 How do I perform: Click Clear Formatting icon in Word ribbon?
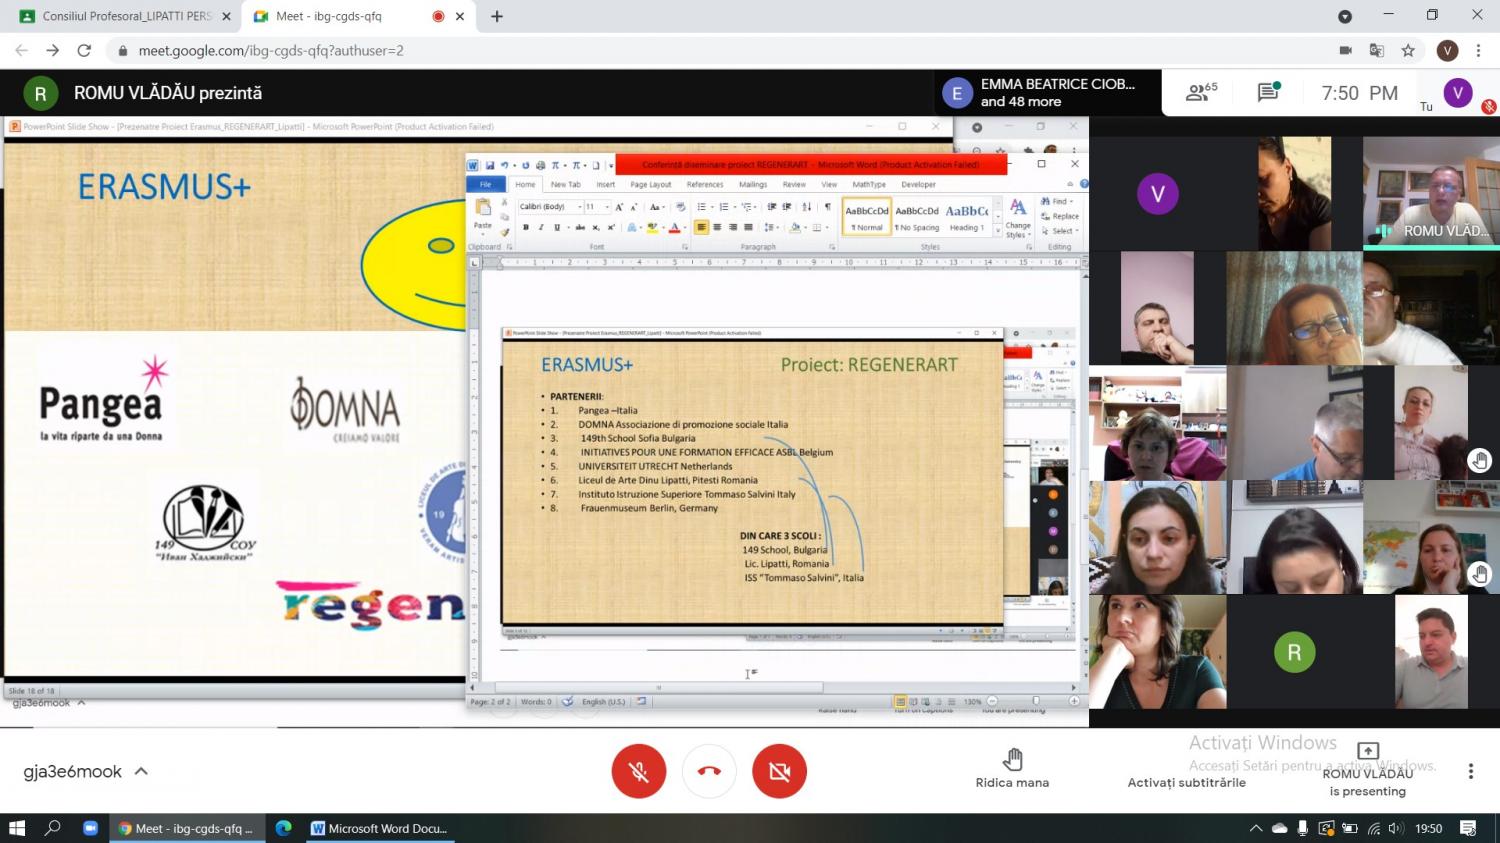[x=681, y=207]
